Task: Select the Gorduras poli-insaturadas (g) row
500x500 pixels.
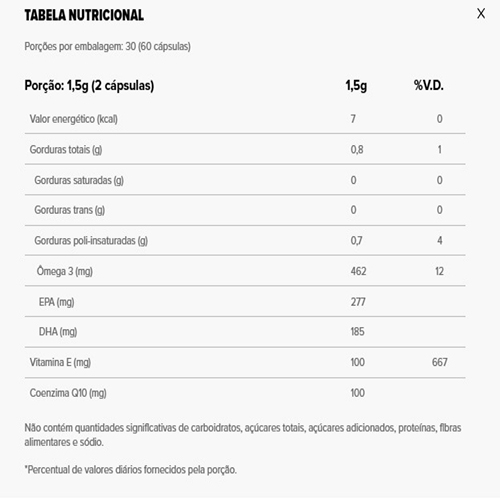Action: tap(245, 240)
